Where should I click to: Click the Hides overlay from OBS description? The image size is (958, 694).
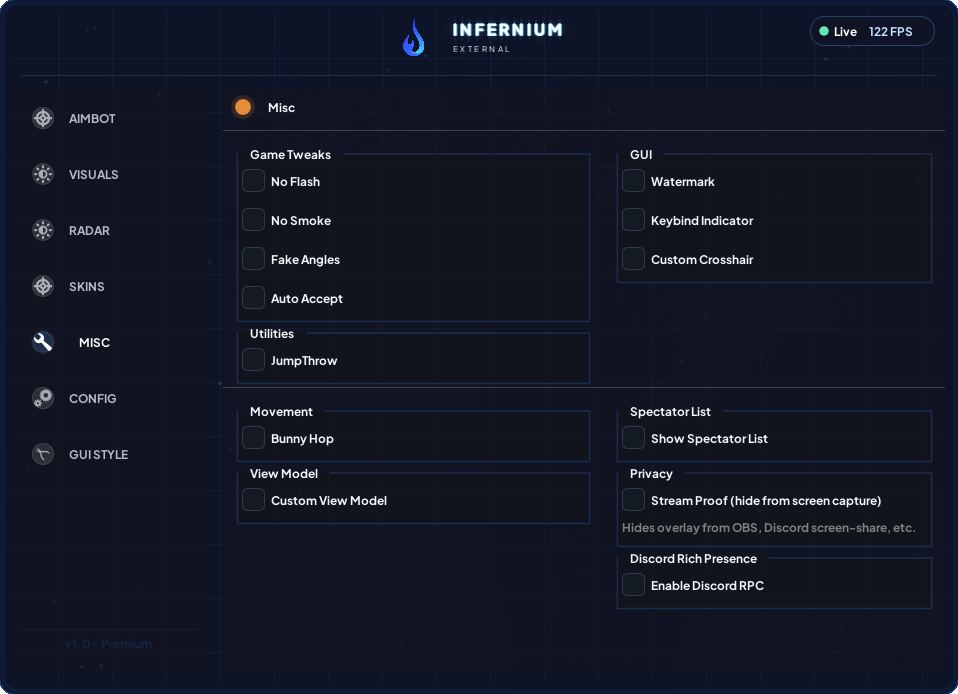pyautogui.click(x=769, y=528)
